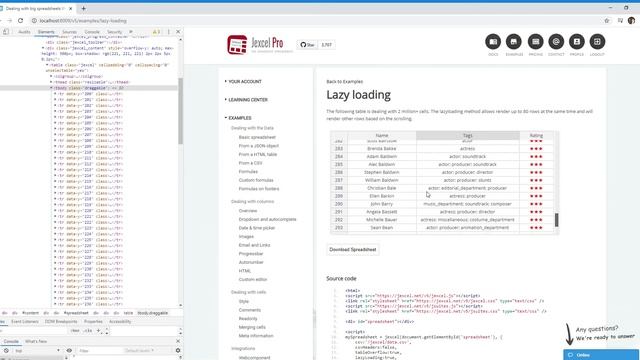Open the Dropdown and autocomplete link
The width and height of the screenshot is (640, 360).
coord(267,220)
